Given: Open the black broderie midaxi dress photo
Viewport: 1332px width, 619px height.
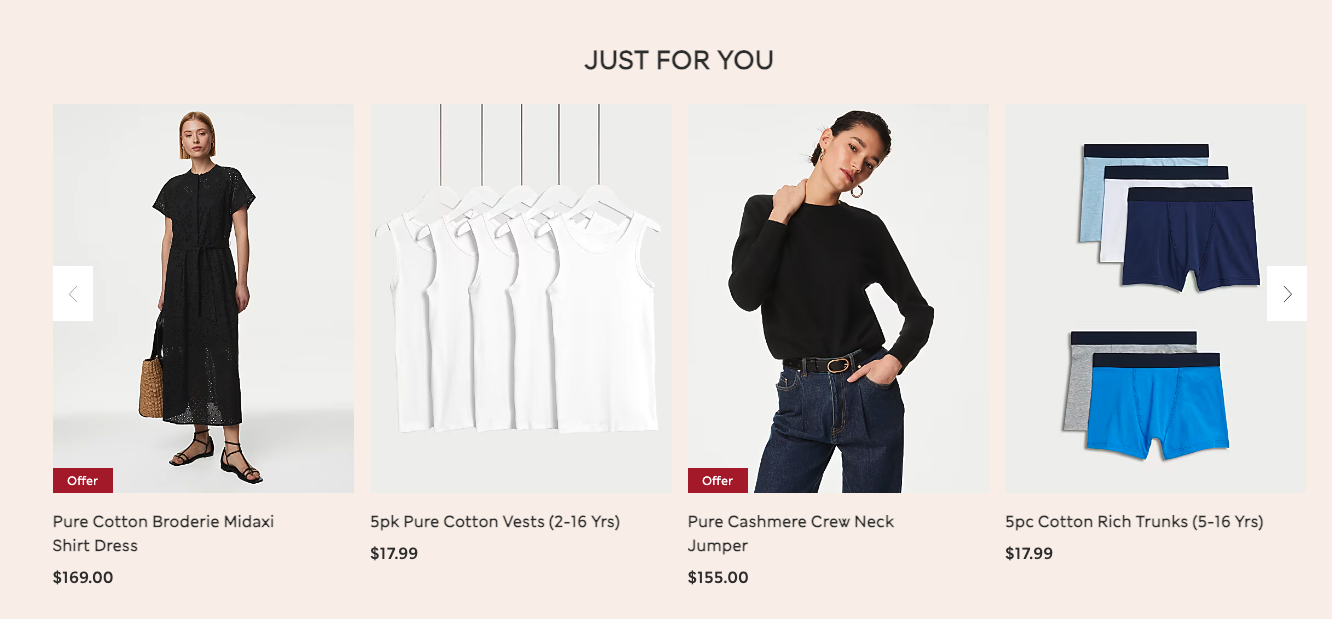Looking at the screenshot, I should [x=203, y=298].
